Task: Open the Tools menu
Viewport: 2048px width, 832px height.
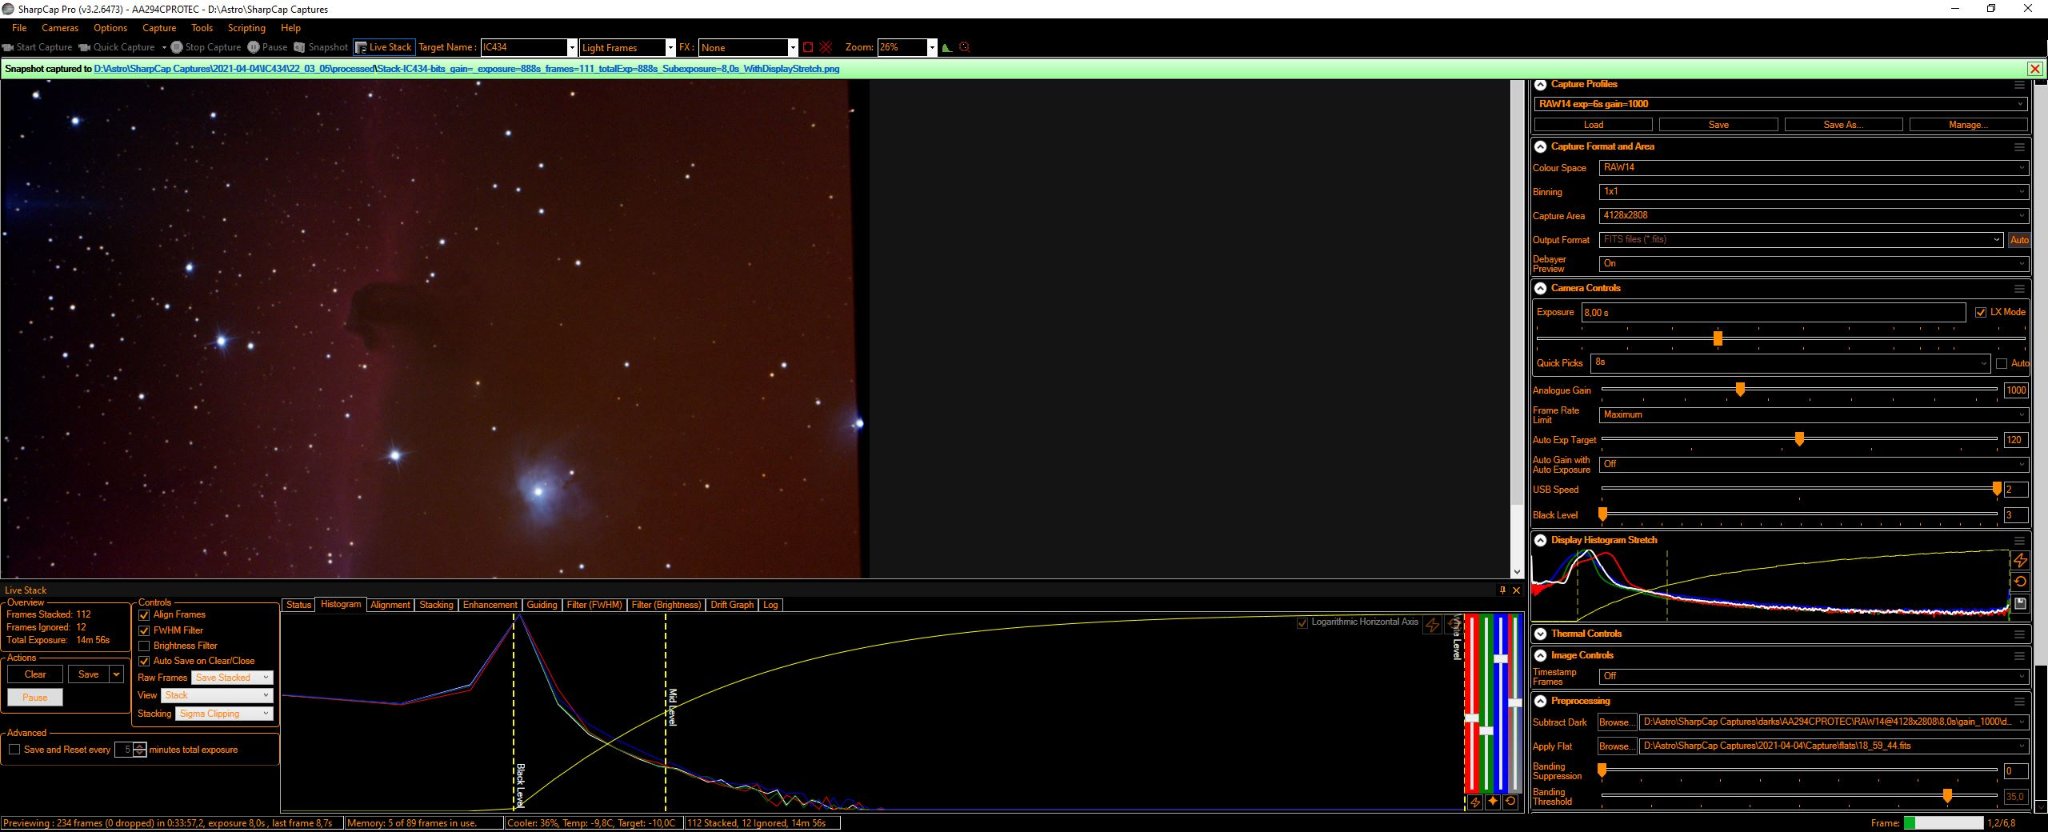Action: (202, 28)
